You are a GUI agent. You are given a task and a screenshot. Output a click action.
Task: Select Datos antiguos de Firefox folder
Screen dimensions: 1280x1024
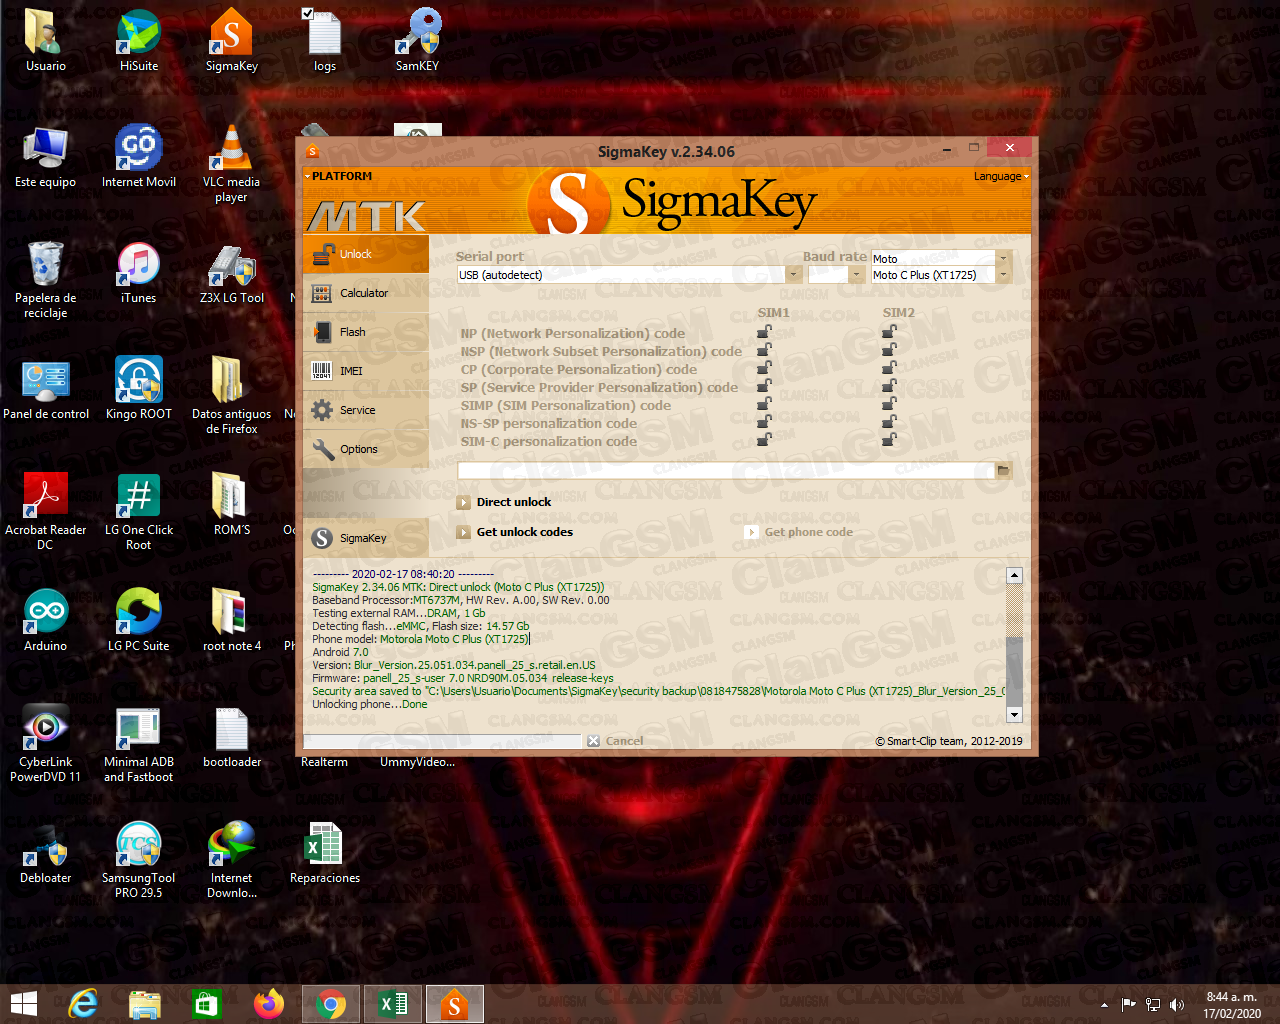pos(232,397)
